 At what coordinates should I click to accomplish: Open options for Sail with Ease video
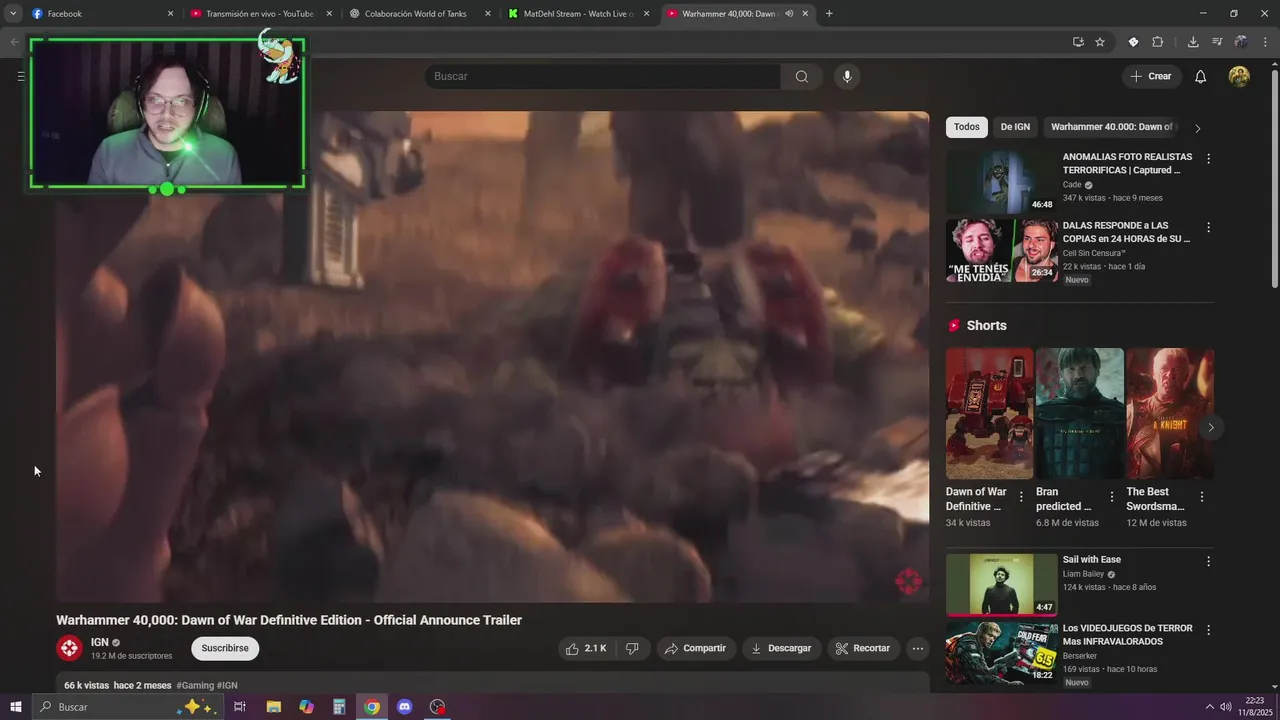(x=1208, y=562)
